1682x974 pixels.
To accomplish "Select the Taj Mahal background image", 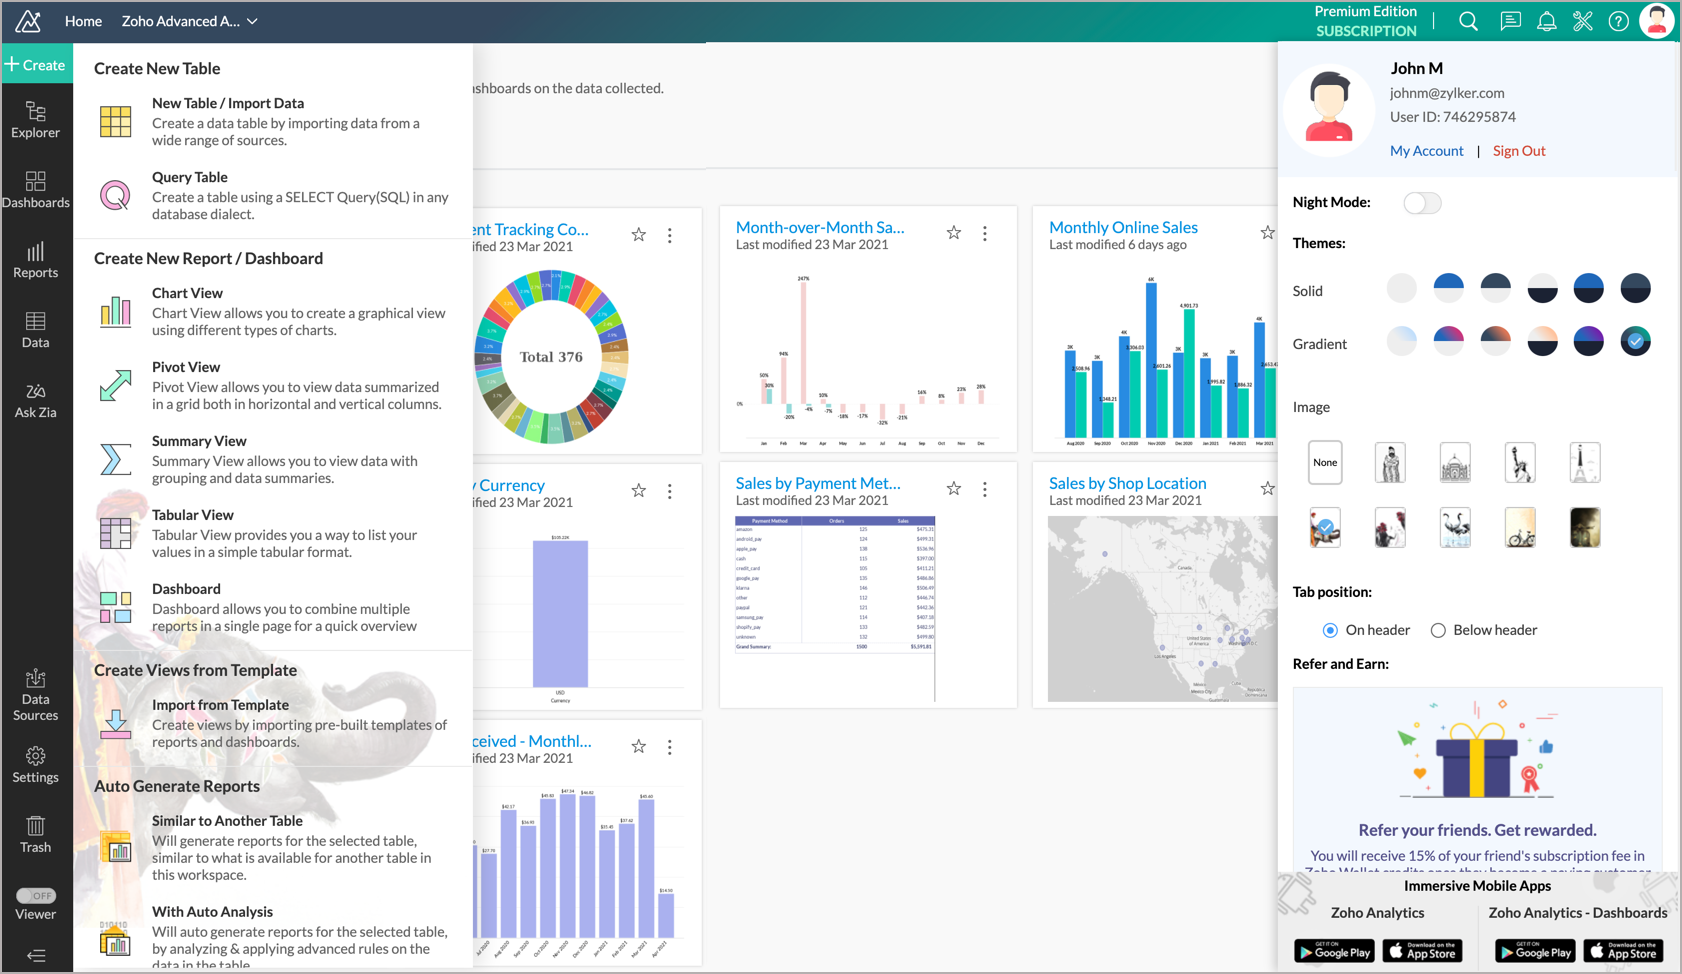I will click(x=1454, y=462).
